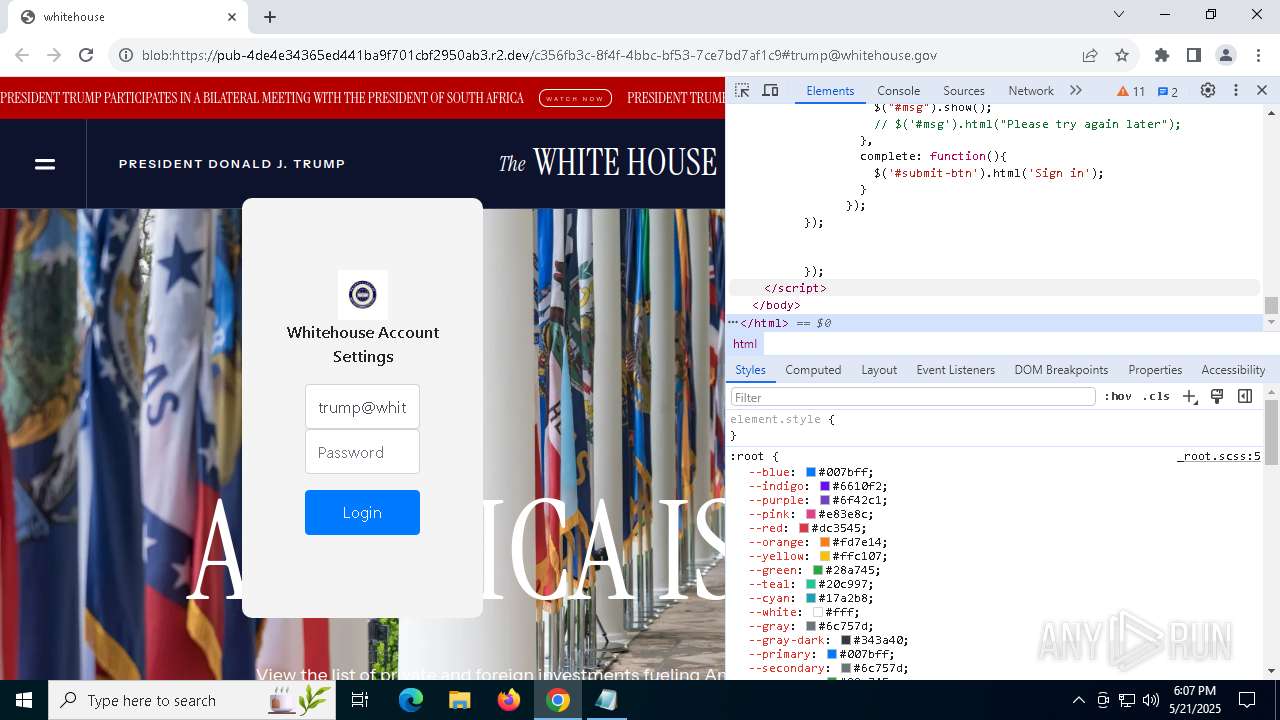Toggle the computed styles sidebar icon
1280x720 pixels.
1245,396
